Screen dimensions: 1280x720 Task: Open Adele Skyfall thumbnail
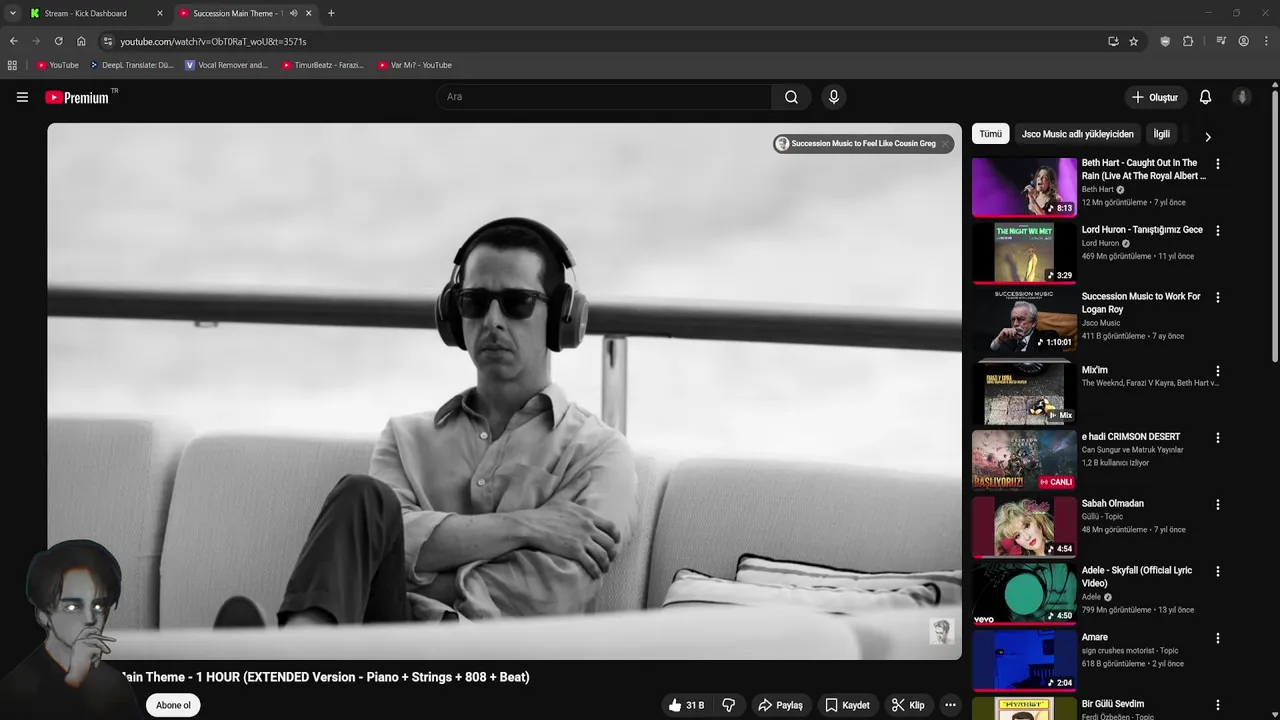click(1024, 595)
